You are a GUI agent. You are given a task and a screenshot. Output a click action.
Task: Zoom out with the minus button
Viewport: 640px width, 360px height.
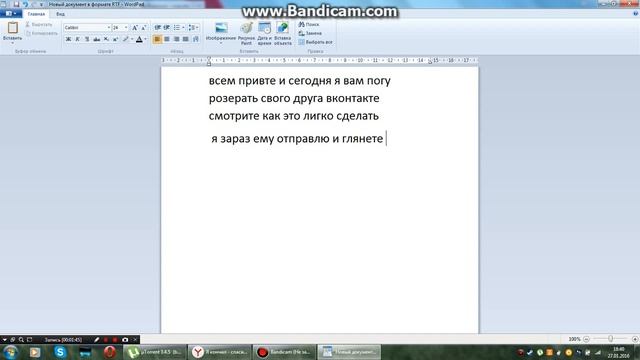pyautogui.click(x=586, y=339)
